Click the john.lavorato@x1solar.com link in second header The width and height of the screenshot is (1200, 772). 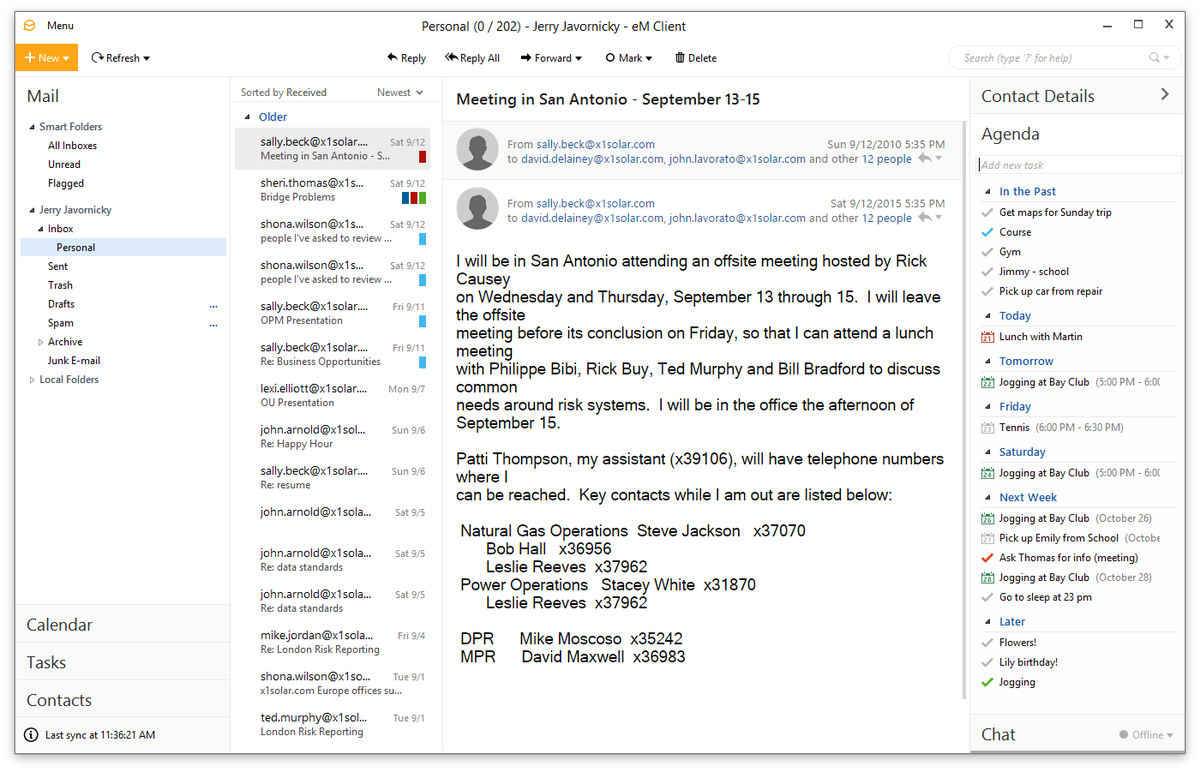point(737,218)
